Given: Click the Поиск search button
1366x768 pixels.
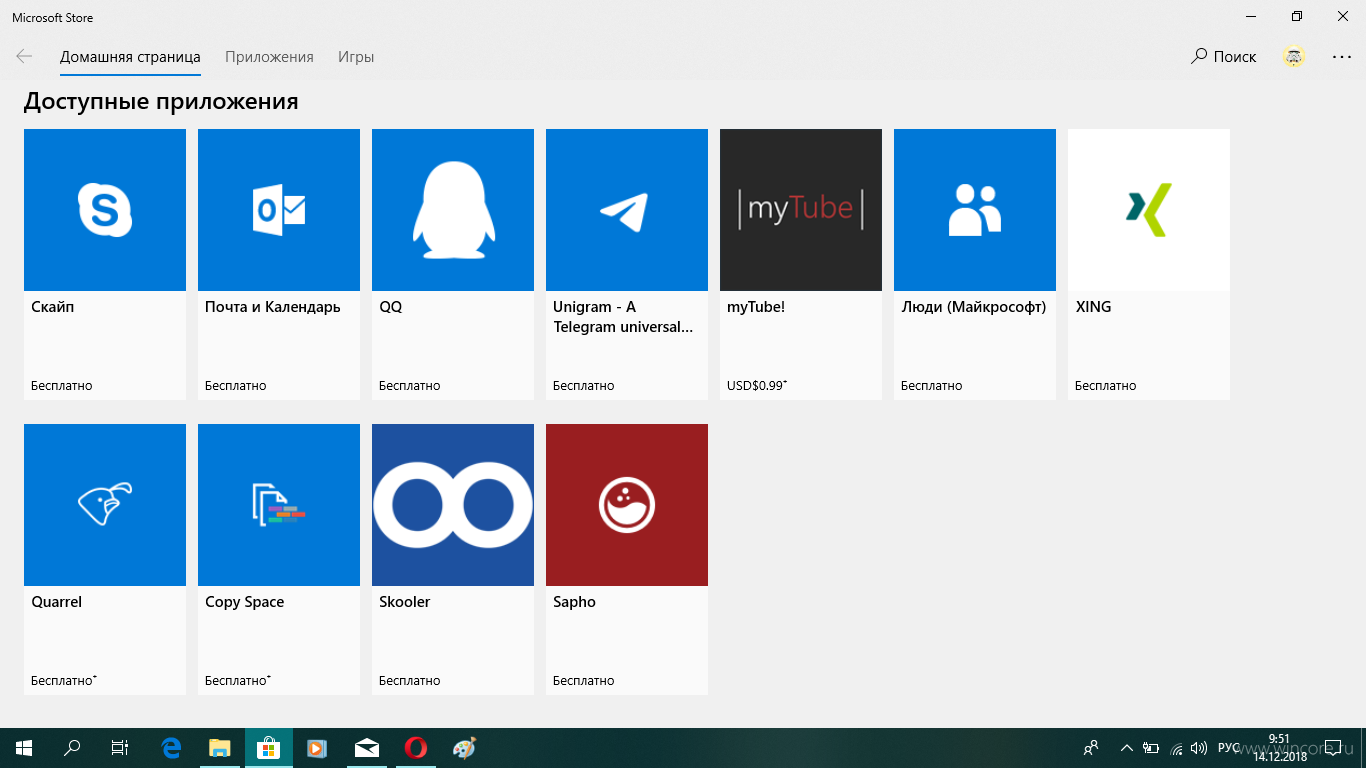Looking at the screenshot, I should click(1223, 57).
